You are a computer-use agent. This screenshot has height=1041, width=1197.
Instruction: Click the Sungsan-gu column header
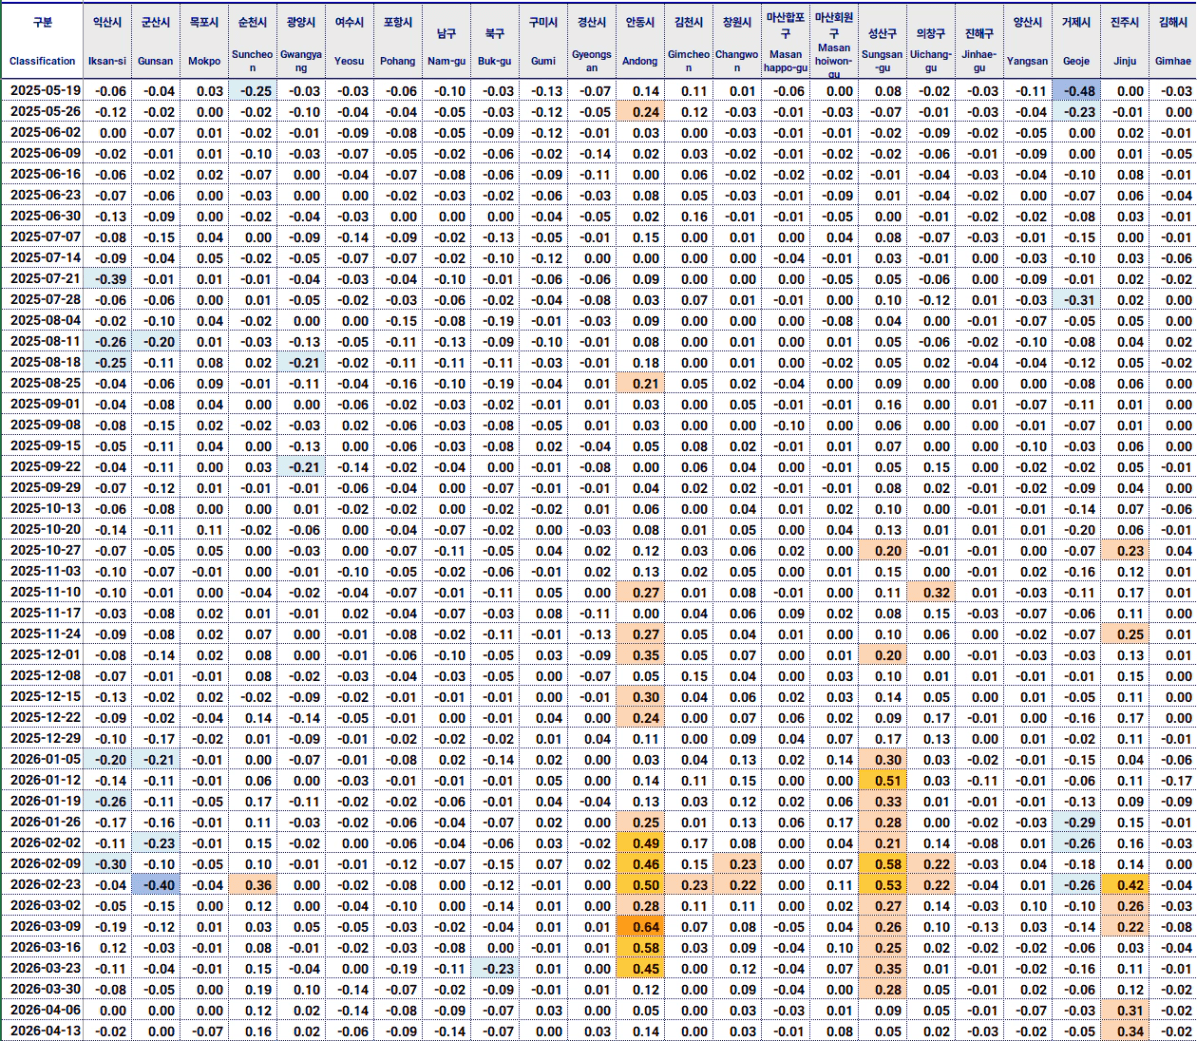pos(882,40)
